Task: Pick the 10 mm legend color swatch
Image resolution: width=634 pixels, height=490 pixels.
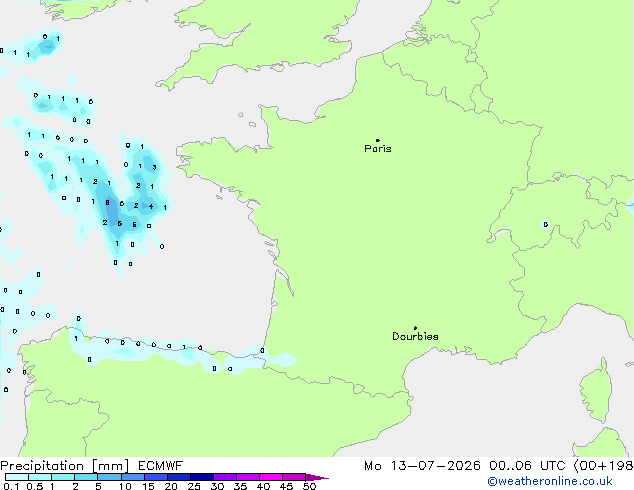Action: (132, 477)
